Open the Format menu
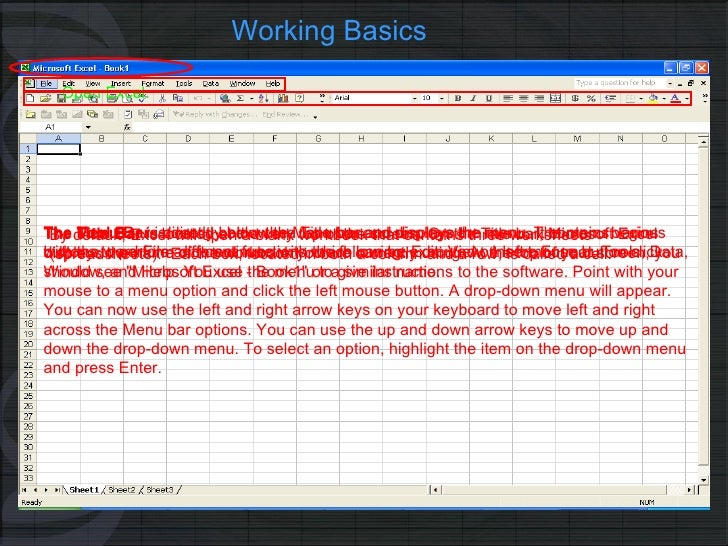This screenshot has height=546, width=728. (x=153, y=84)
